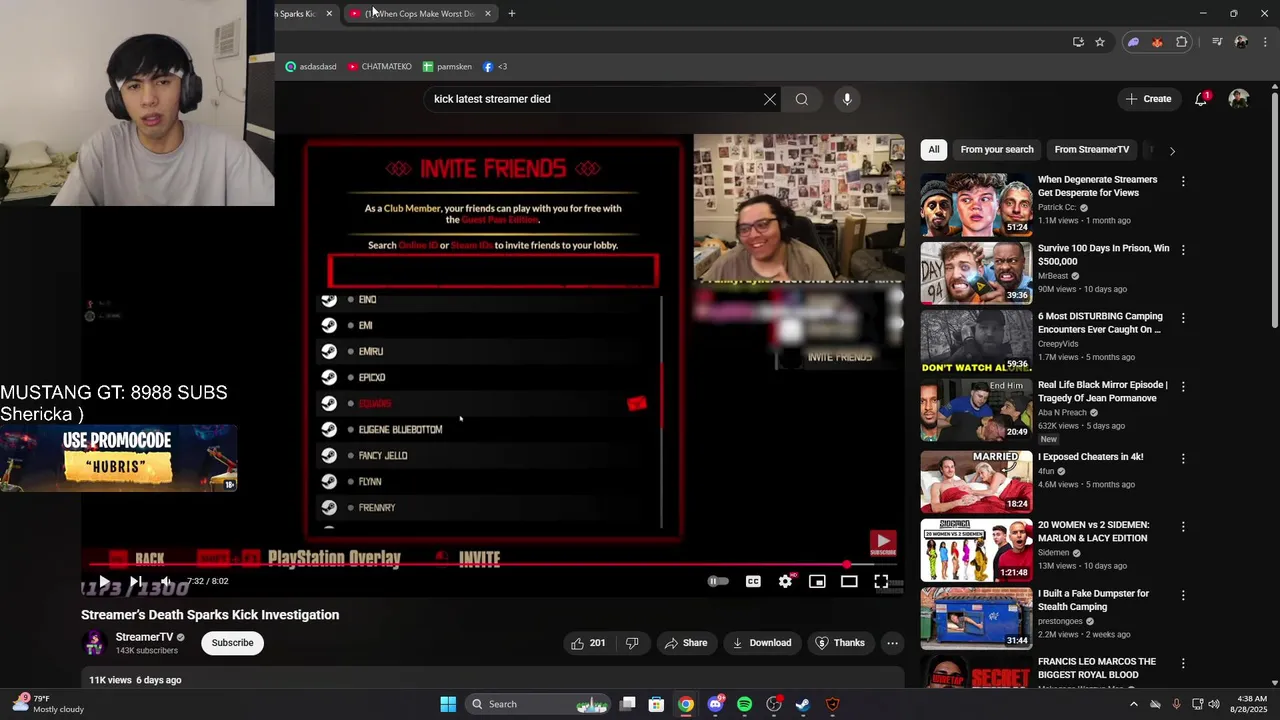Share the video
This screenshot has width=1280, height=720.
coord(686,643)
